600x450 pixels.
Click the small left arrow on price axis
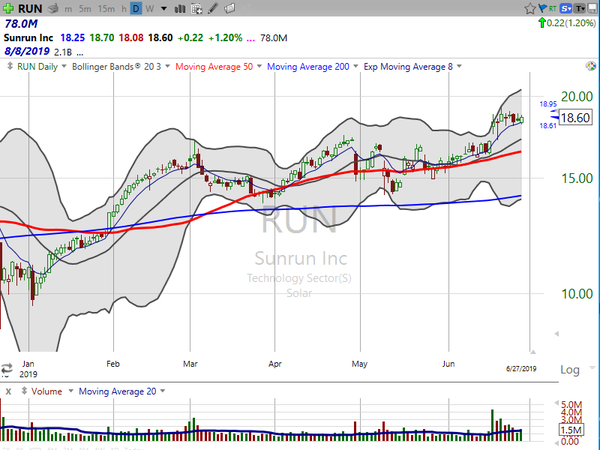point(557,334)
